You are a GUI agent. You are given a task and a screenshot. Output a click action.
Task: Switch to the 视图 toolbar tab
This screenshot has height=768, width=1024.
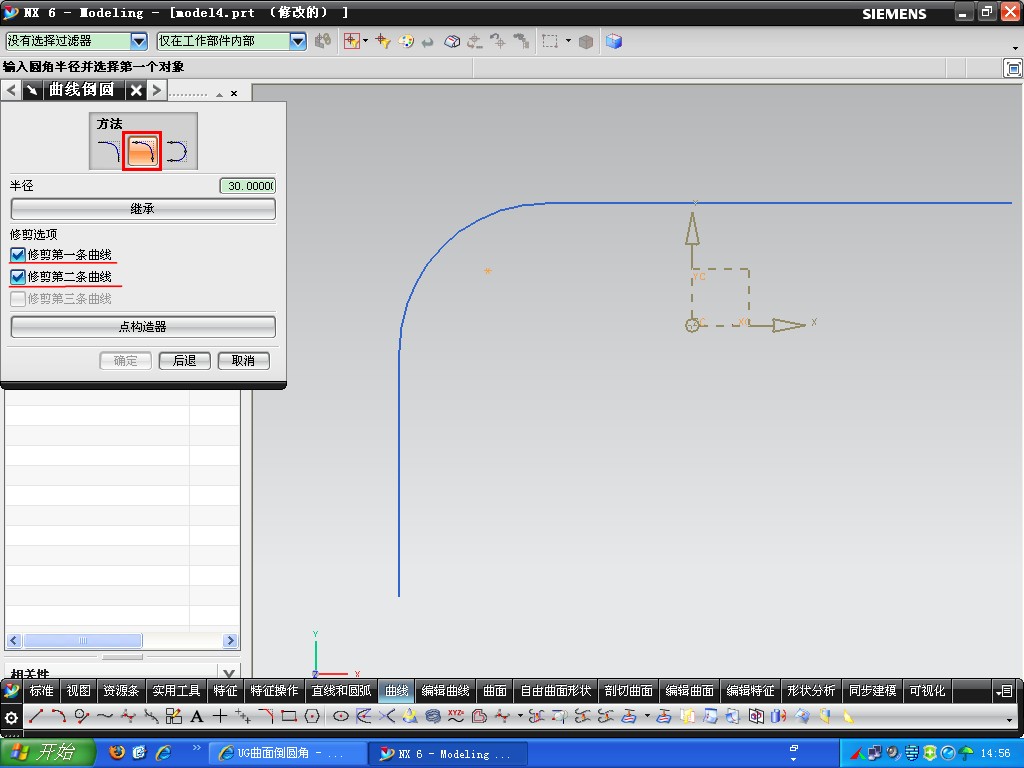78,690
